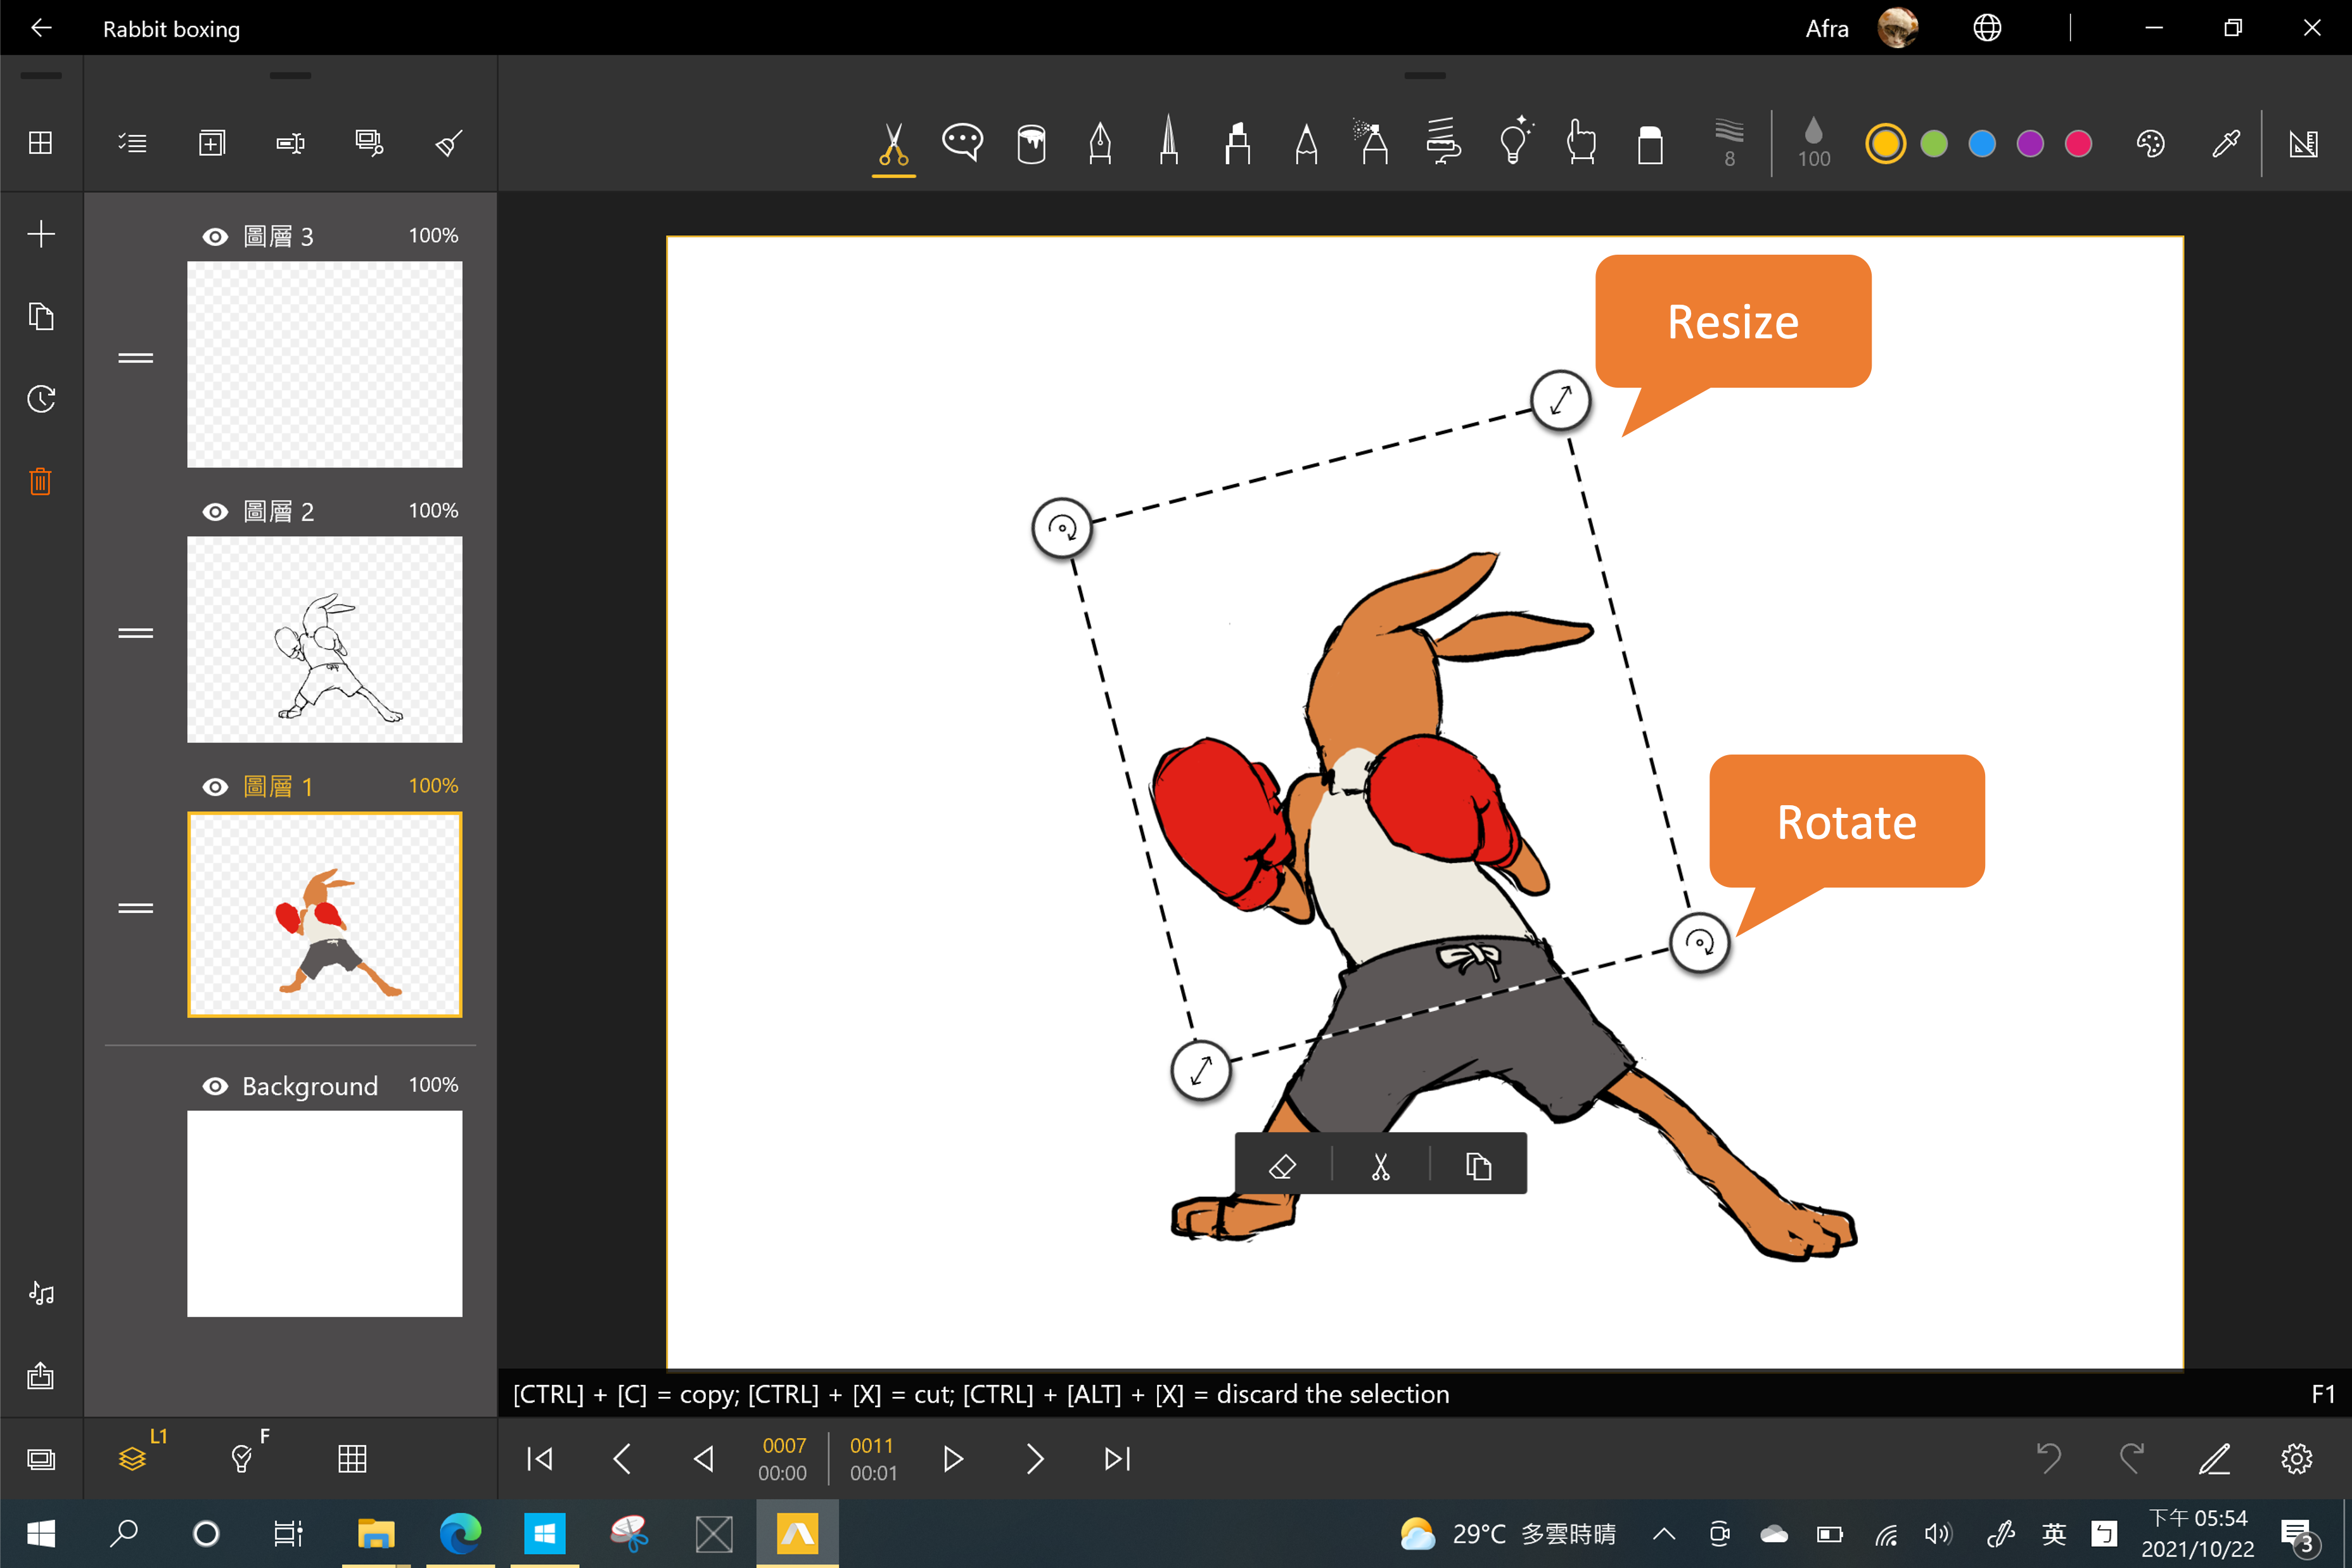Click the rotate handle at selection's right corner

[x=1699, y=942]
